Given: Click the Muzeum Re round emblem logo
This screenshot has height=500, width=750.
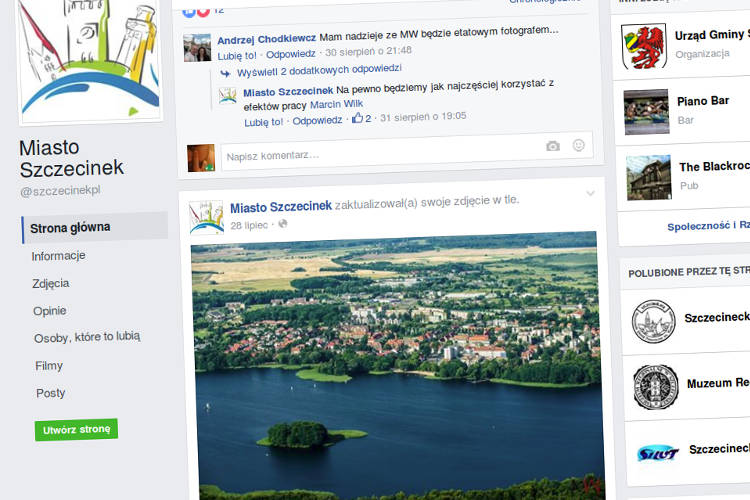Looking at the screenshot, I should [x=656, y=387].
